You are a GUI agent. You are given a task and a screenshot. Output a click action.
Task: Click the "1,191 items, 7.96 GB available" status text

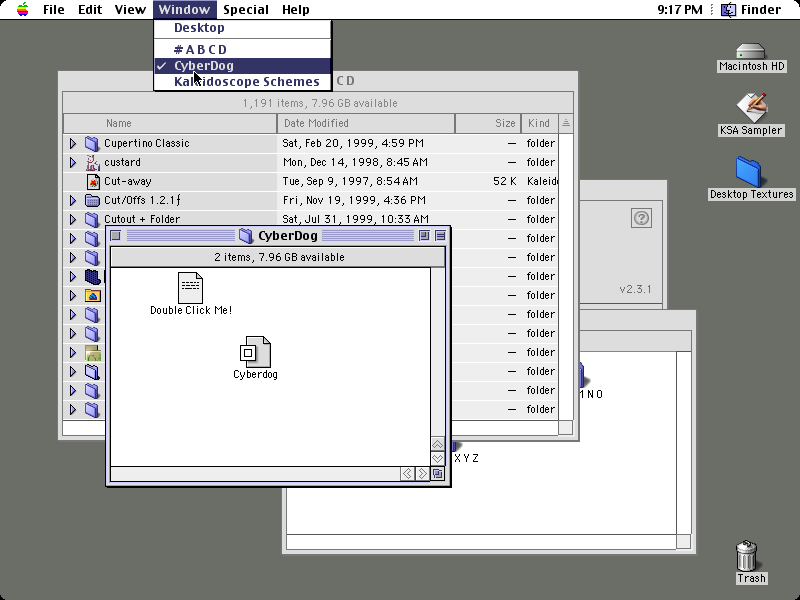pos(320,103)
